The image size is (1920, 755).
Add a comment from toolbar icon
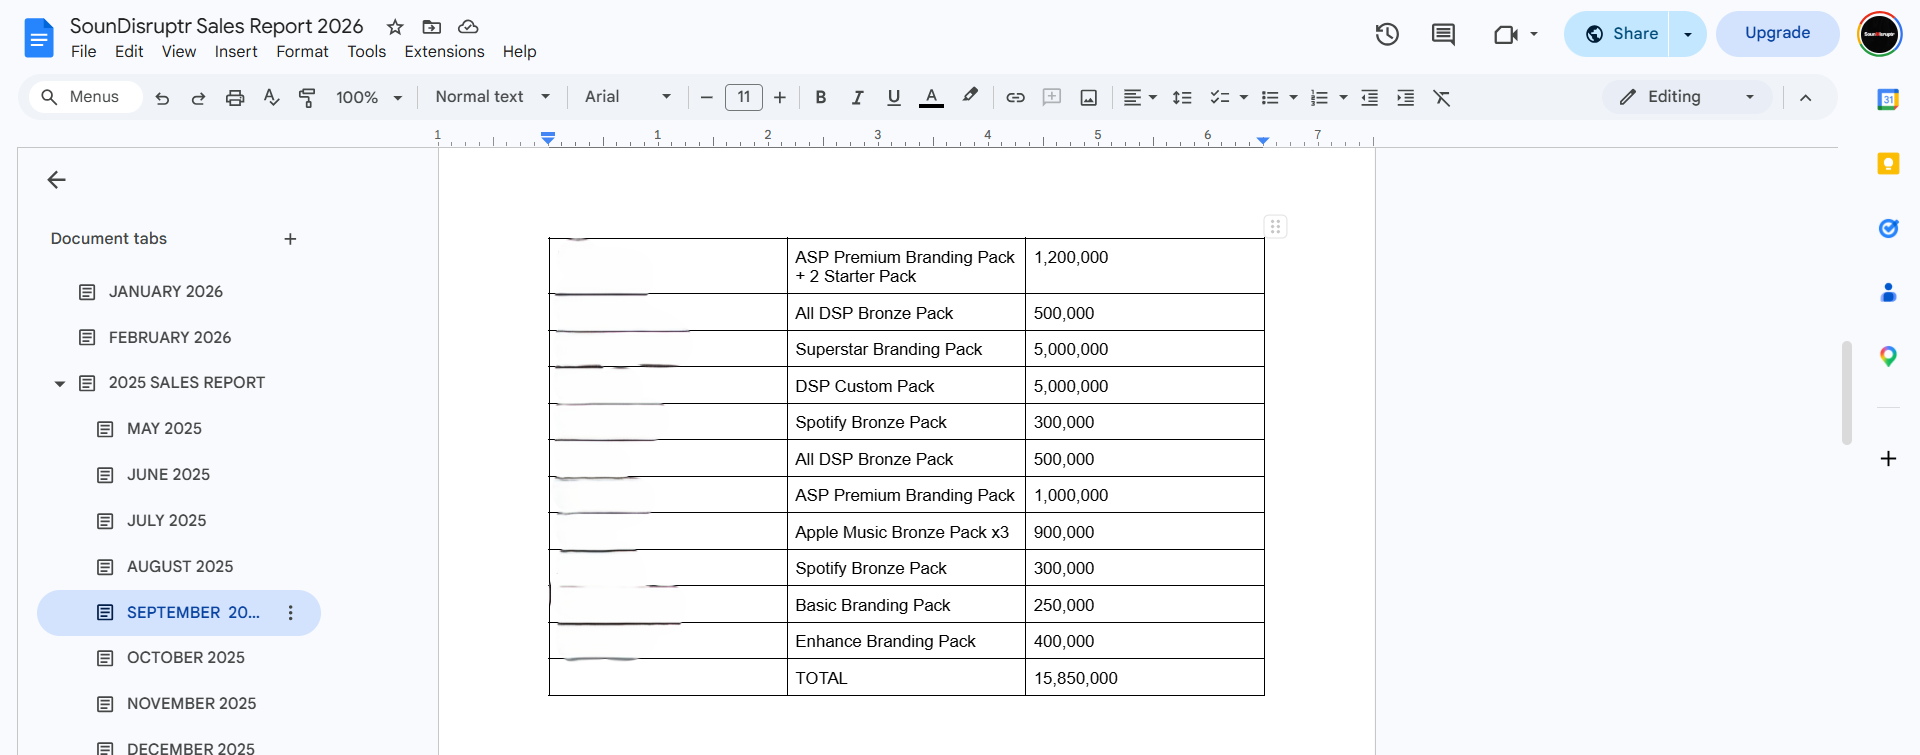coord(1052,97)
